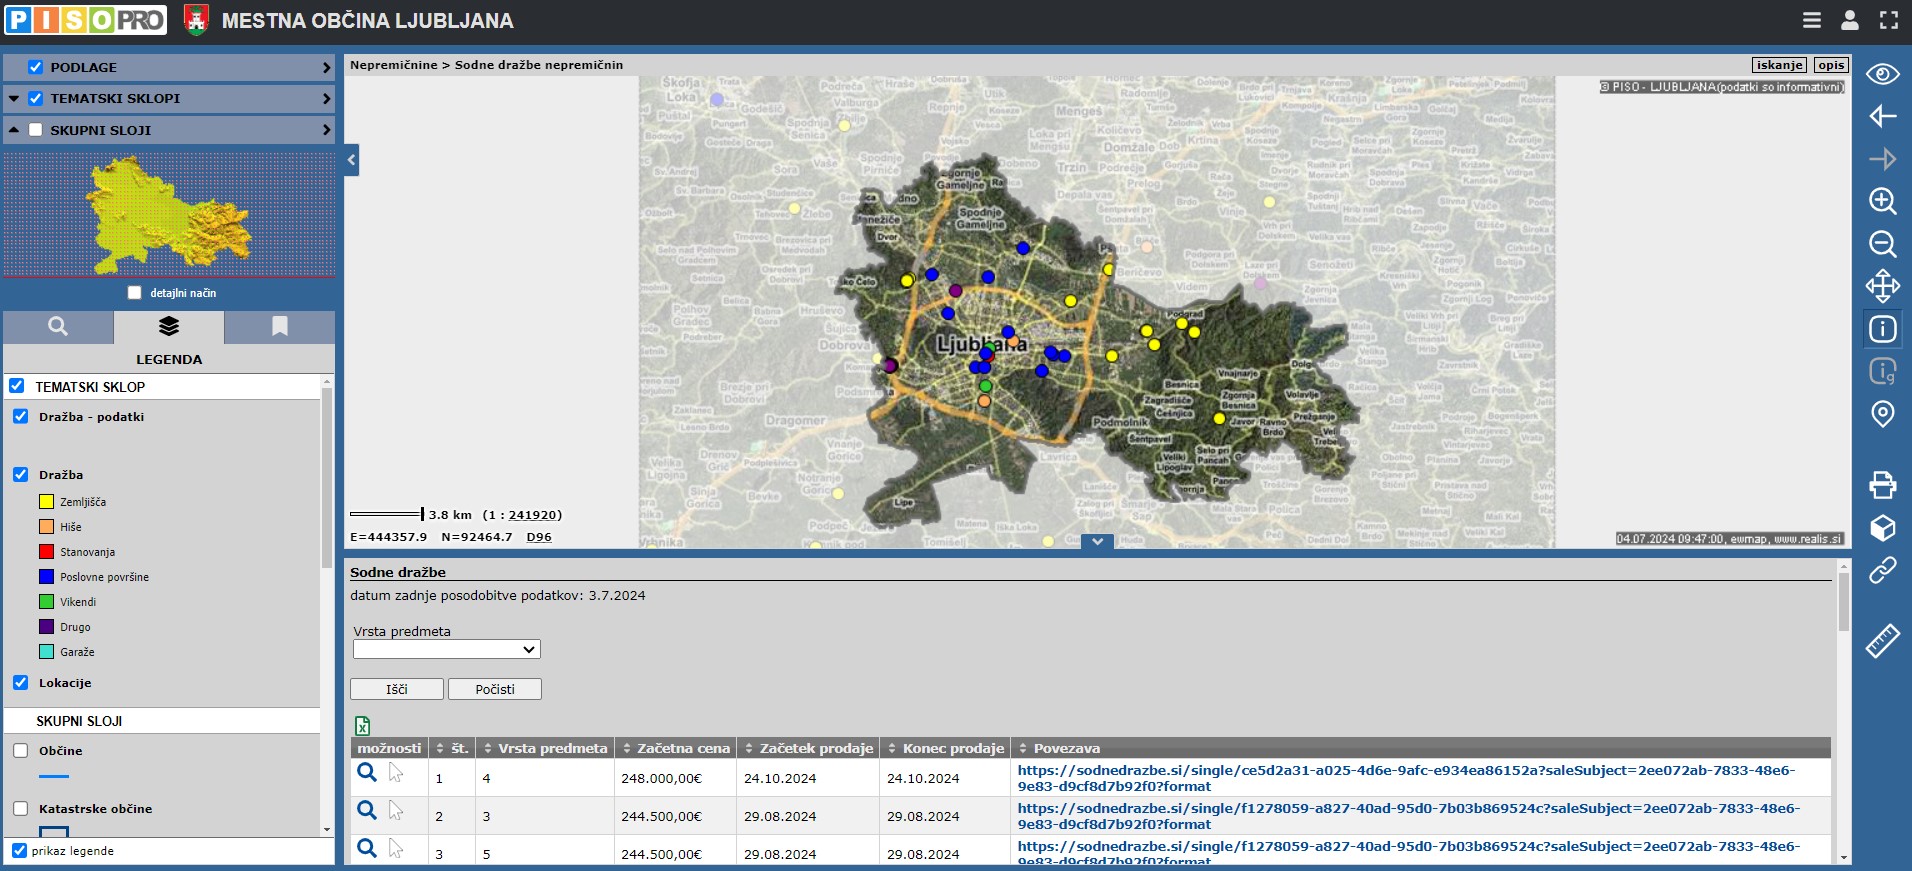Viewport: 1912px width, 871px height.
Task: Select the ruler measurement tool
Action: click(1882, 641)
